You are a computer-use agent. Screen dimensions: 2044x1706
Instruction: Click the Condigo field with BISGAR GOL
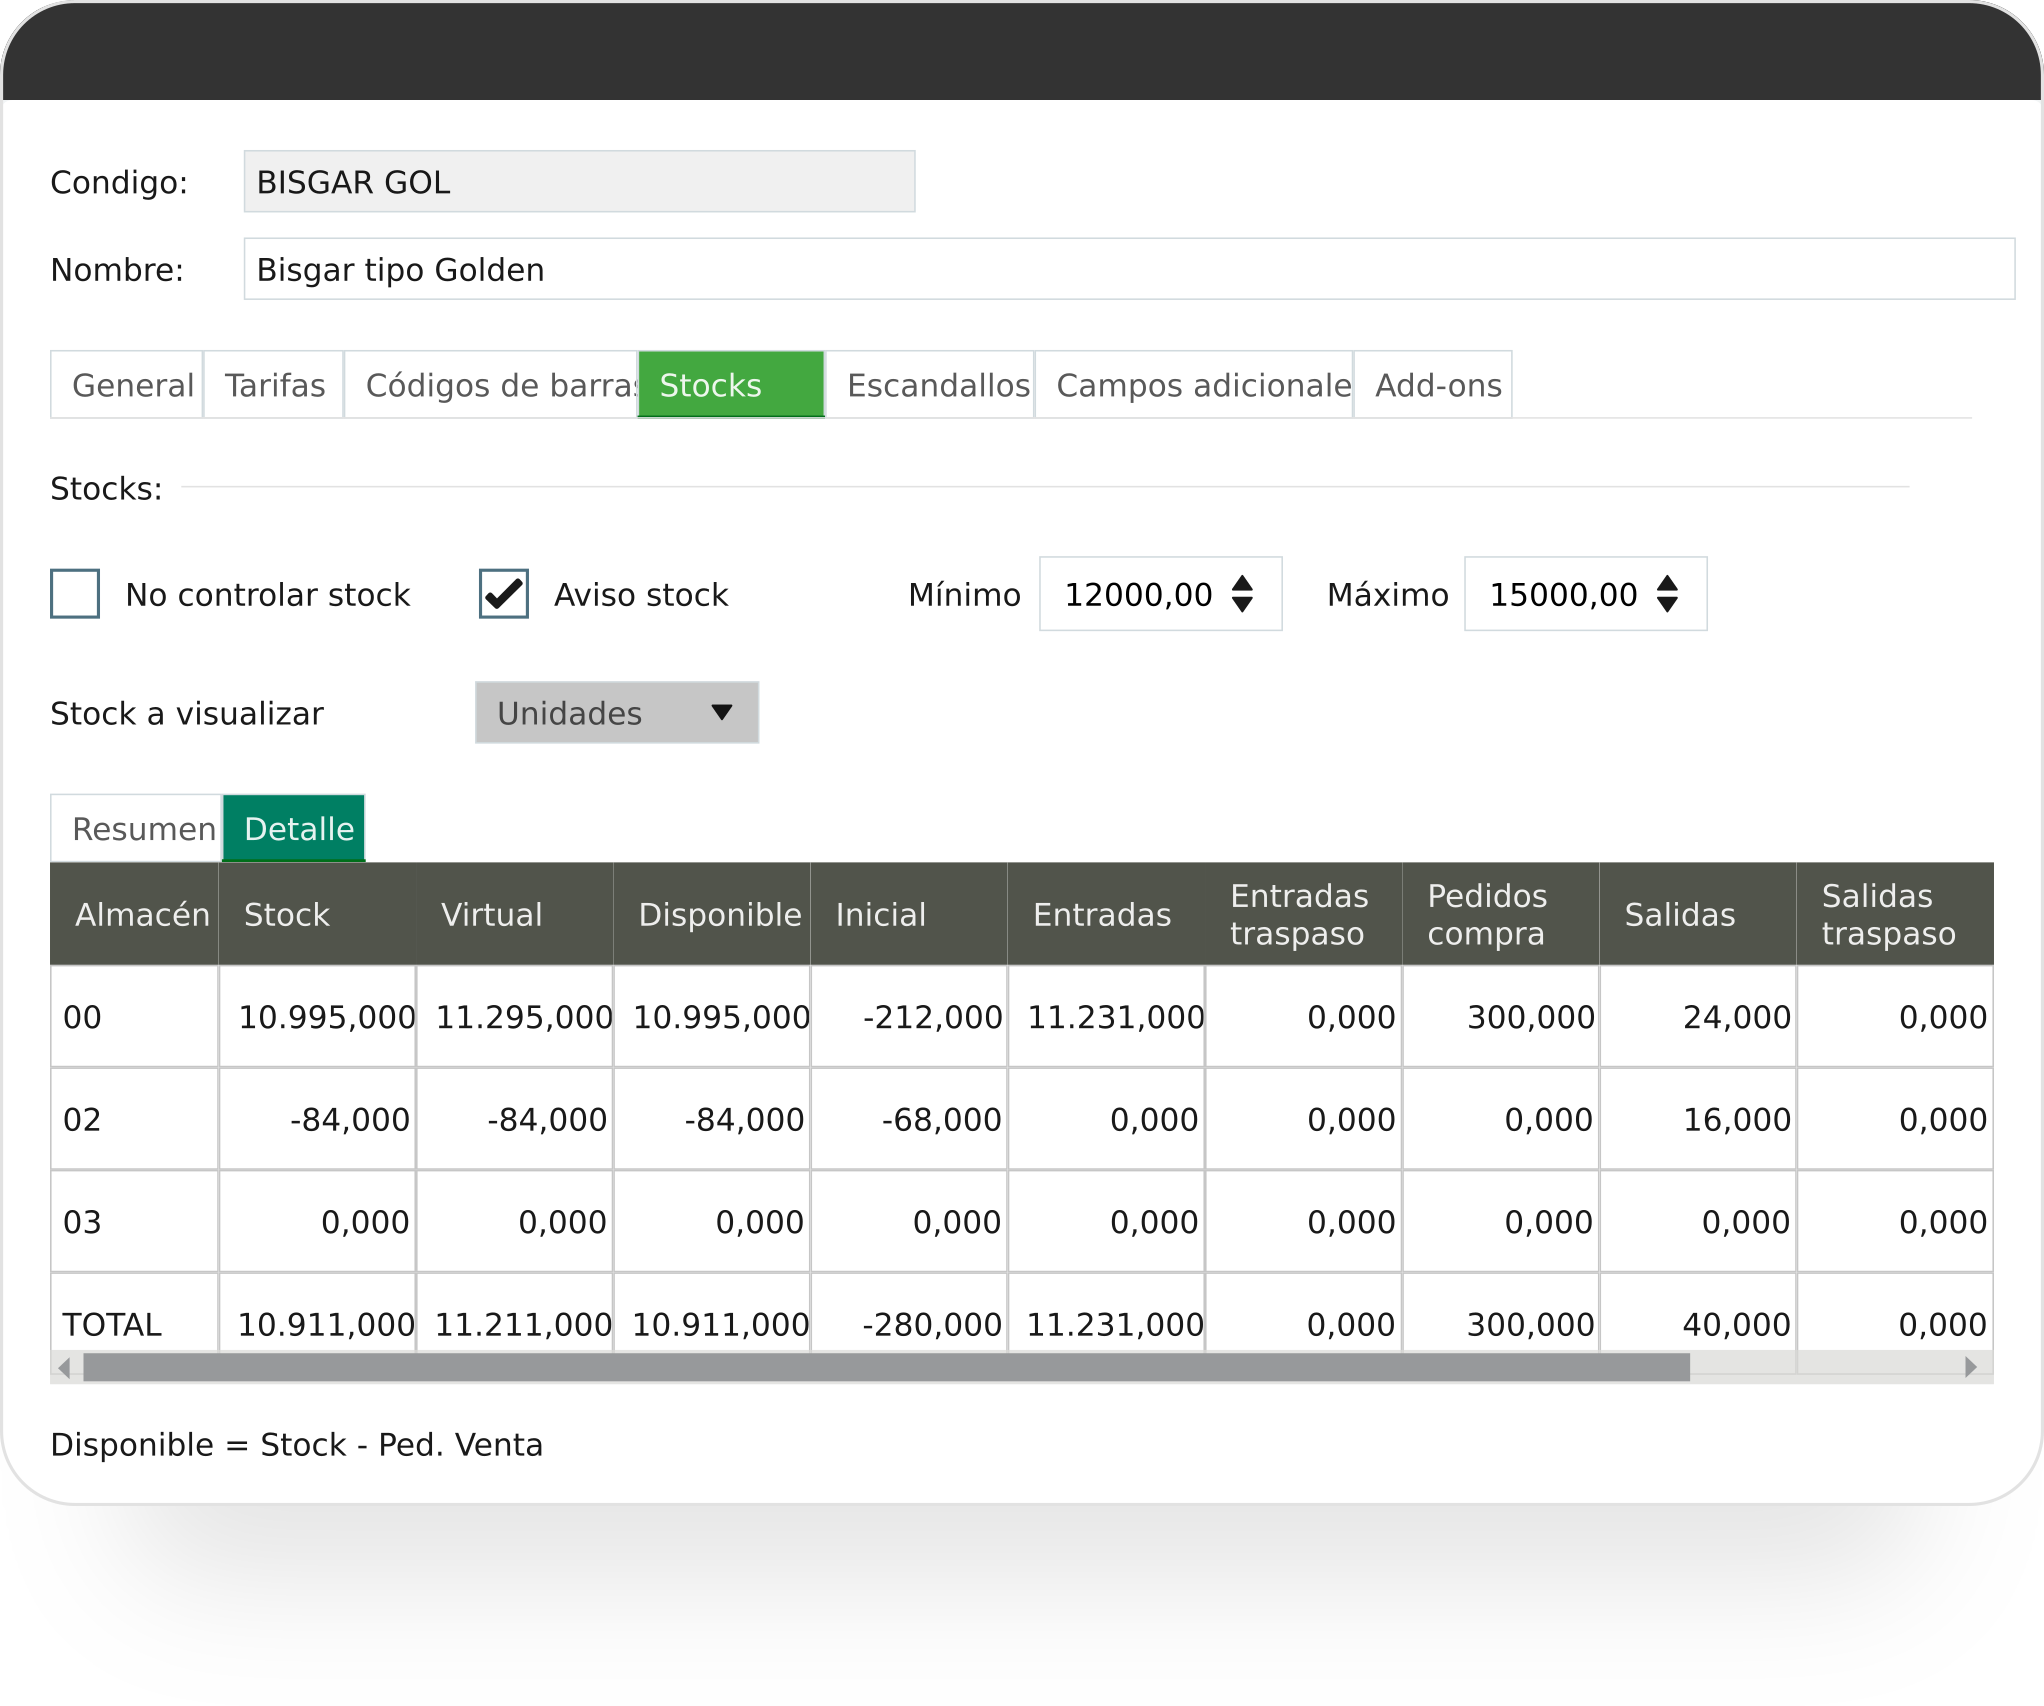pyautogui.click(x=579, y=182)
